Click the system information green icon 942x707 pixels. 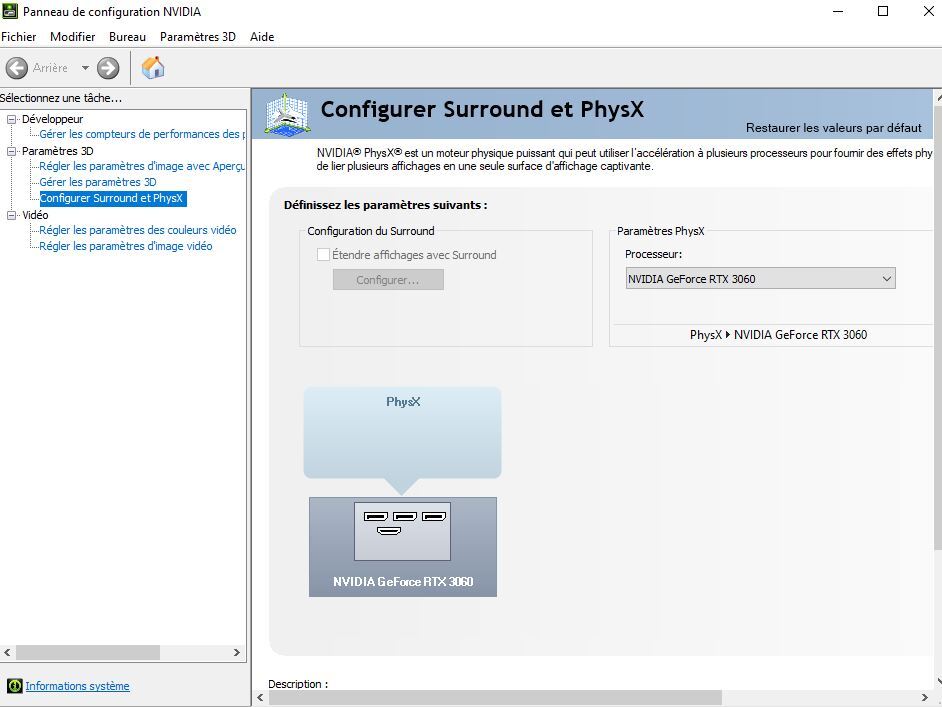[14, 685]
